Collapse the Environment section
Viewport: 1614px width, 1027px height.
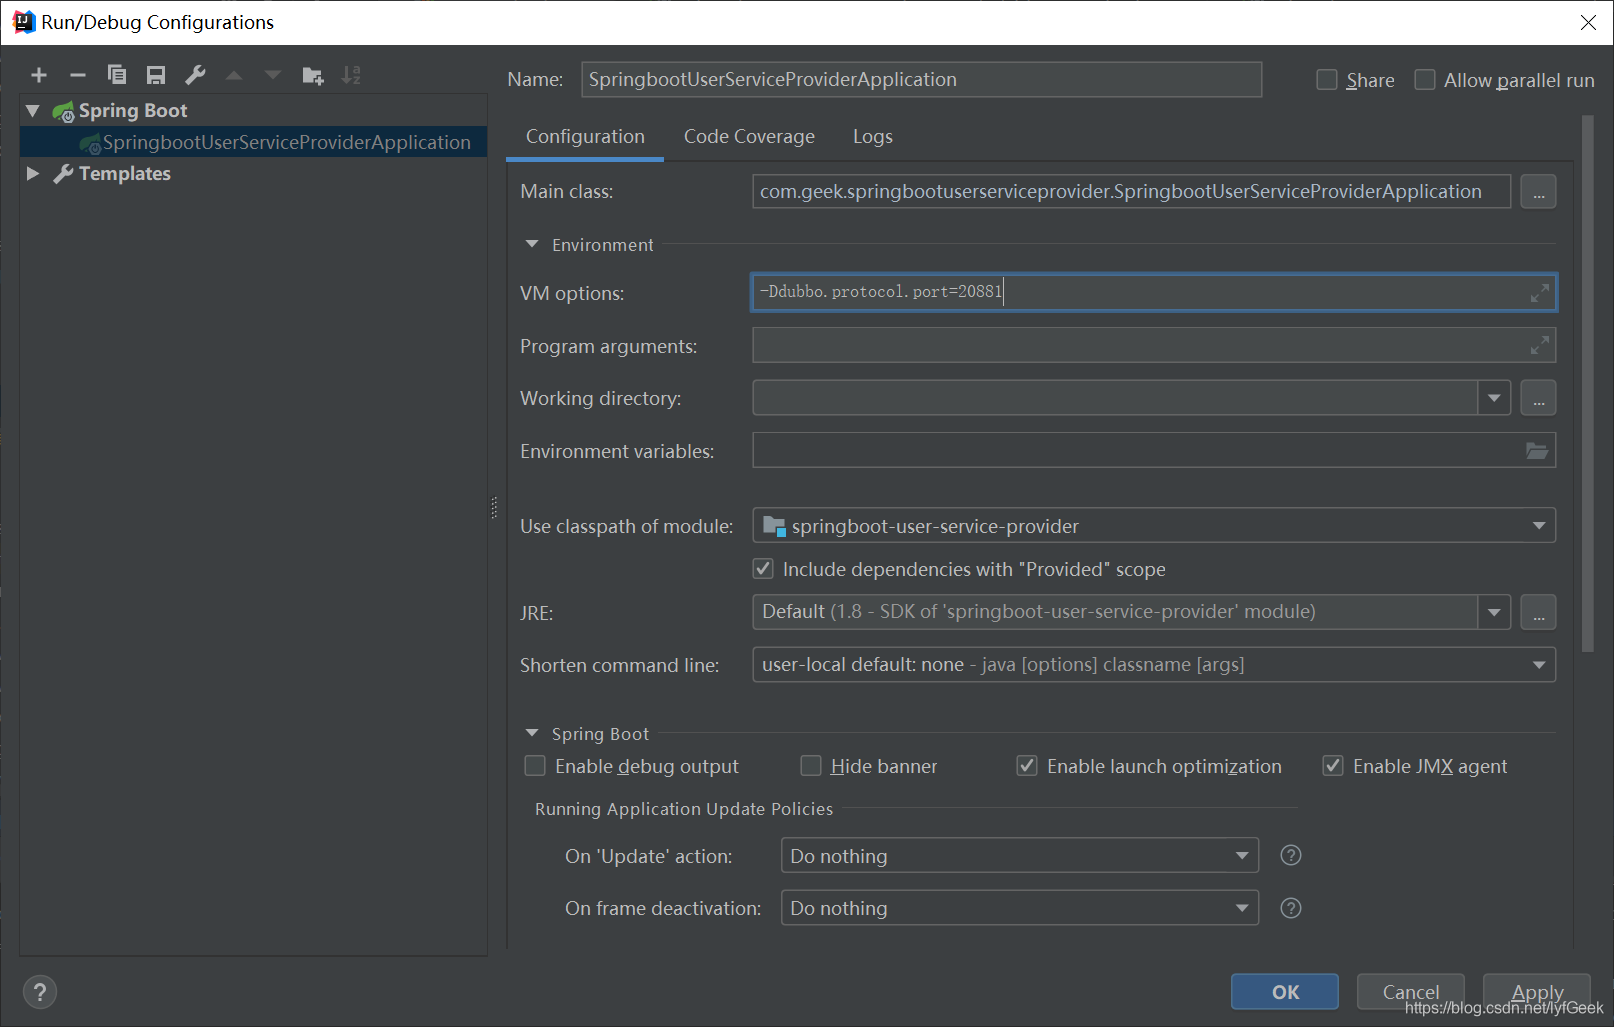[x=532, y=244]
